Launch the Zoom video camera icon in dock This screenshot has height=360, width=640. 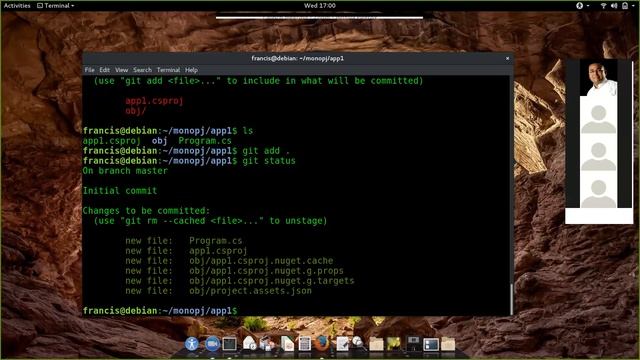[x=212, y=344]
